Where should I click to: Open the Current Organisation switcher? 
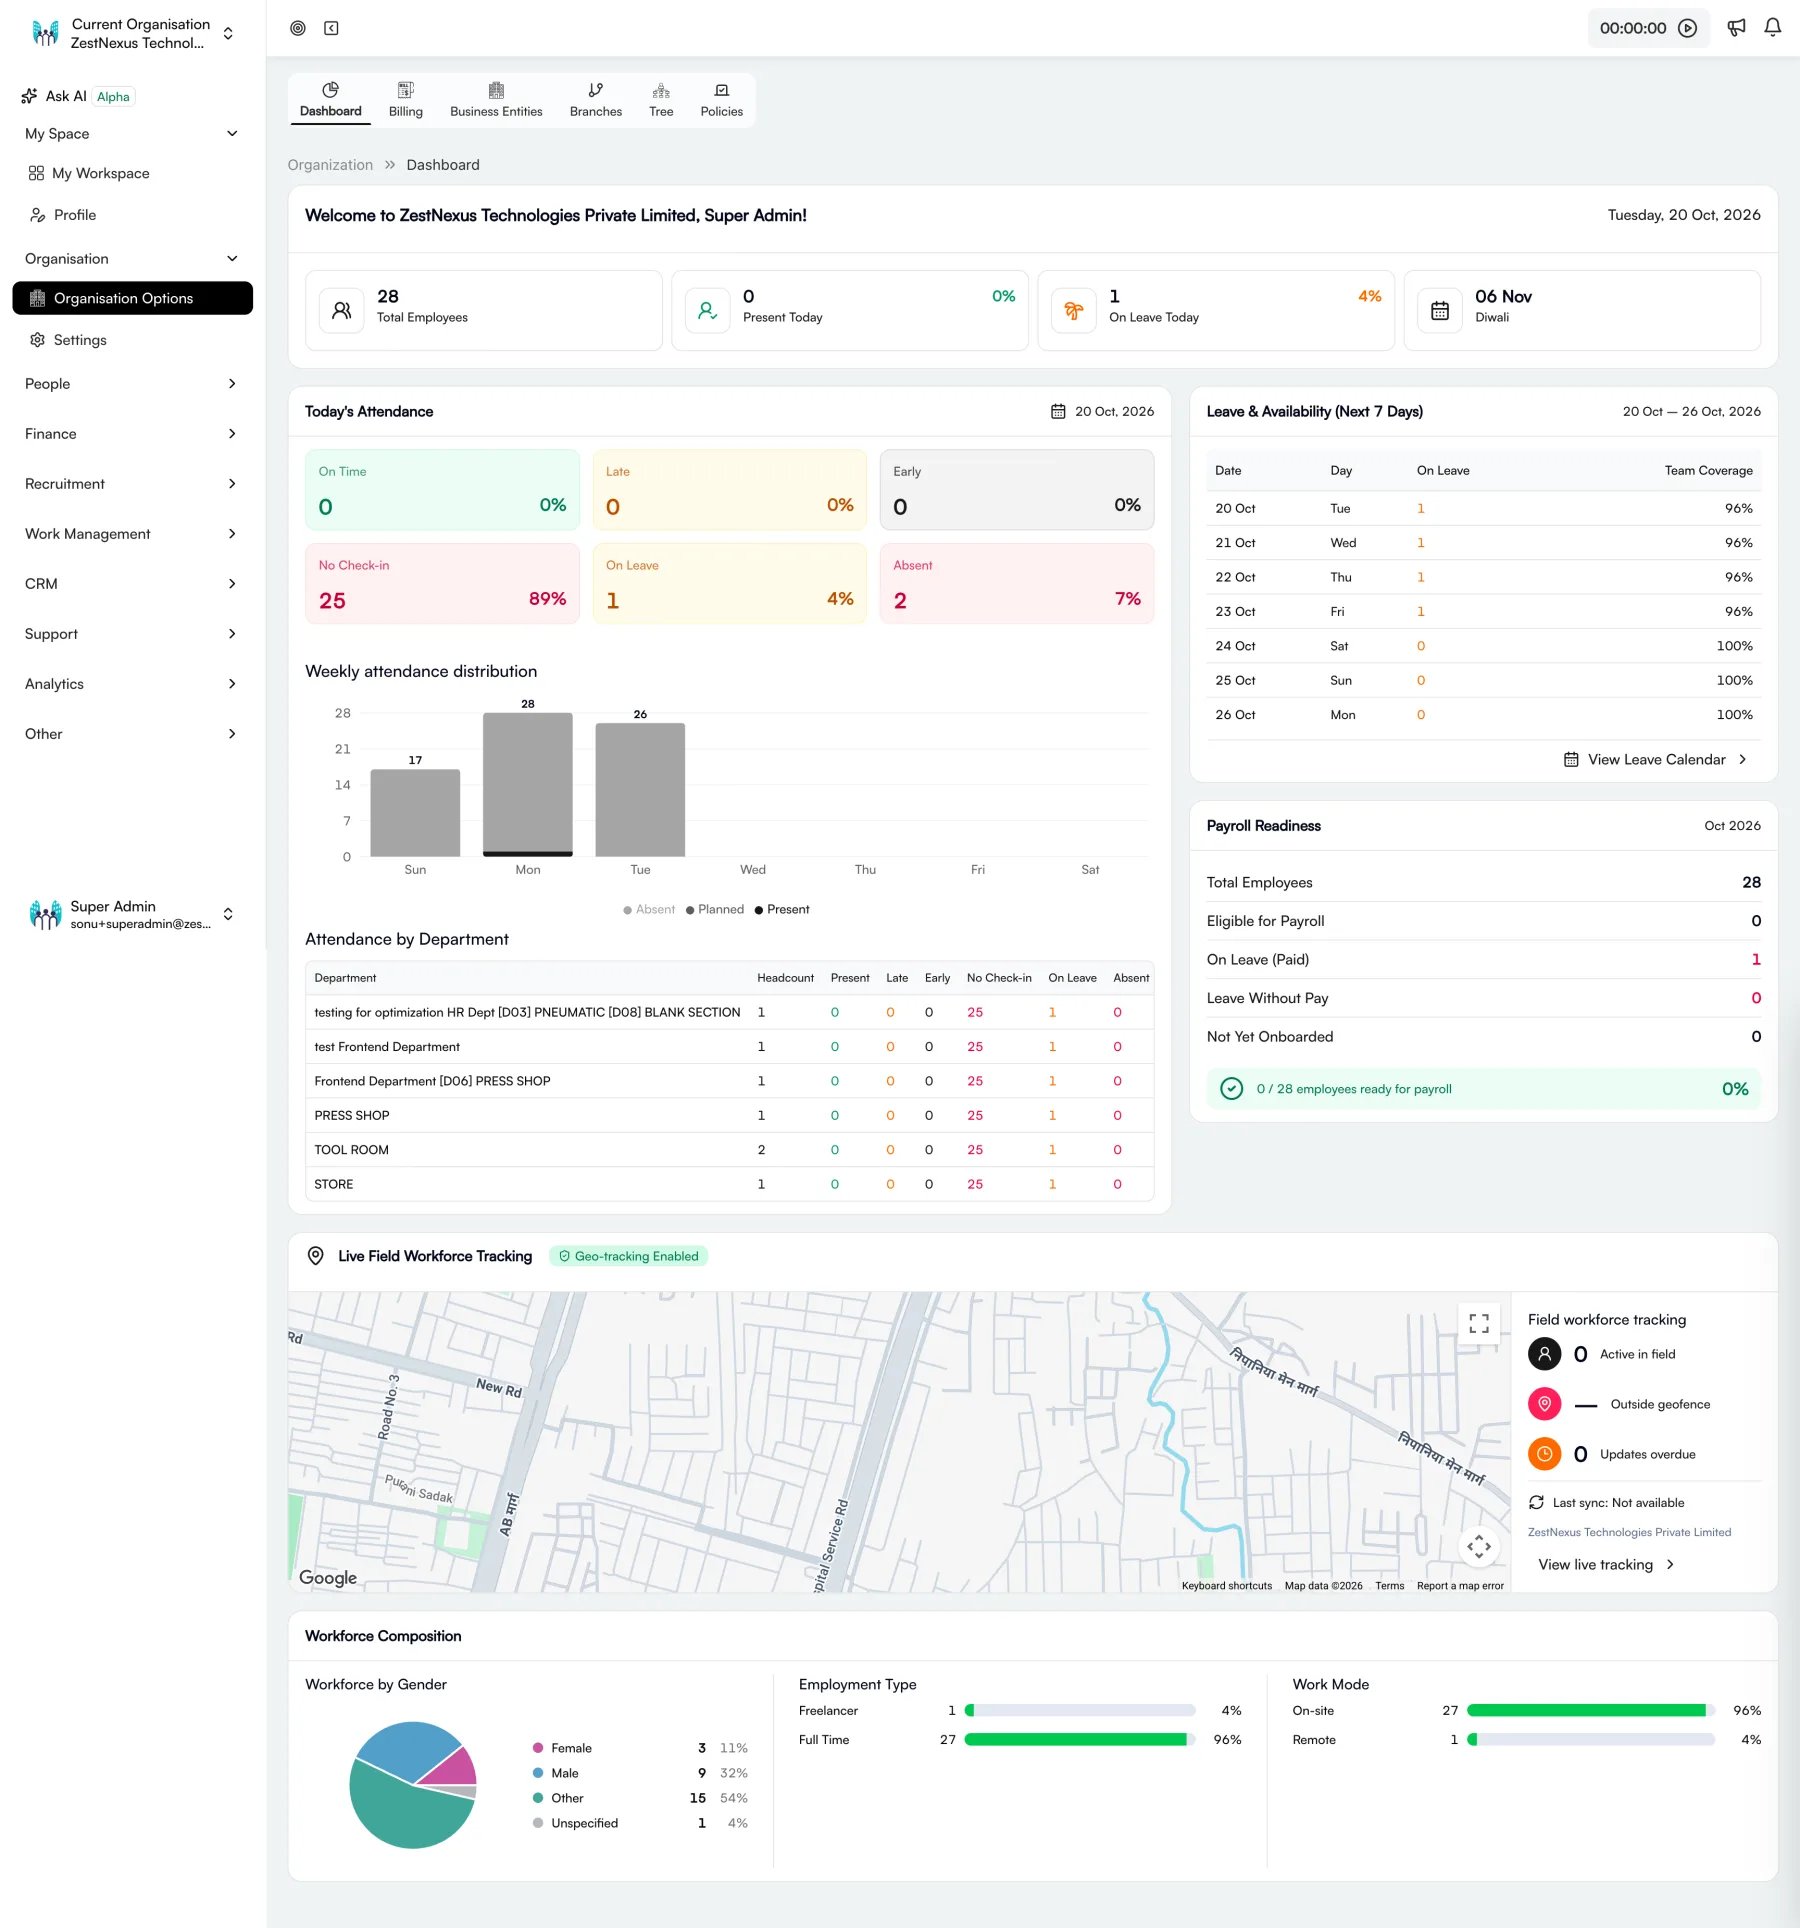133,33
